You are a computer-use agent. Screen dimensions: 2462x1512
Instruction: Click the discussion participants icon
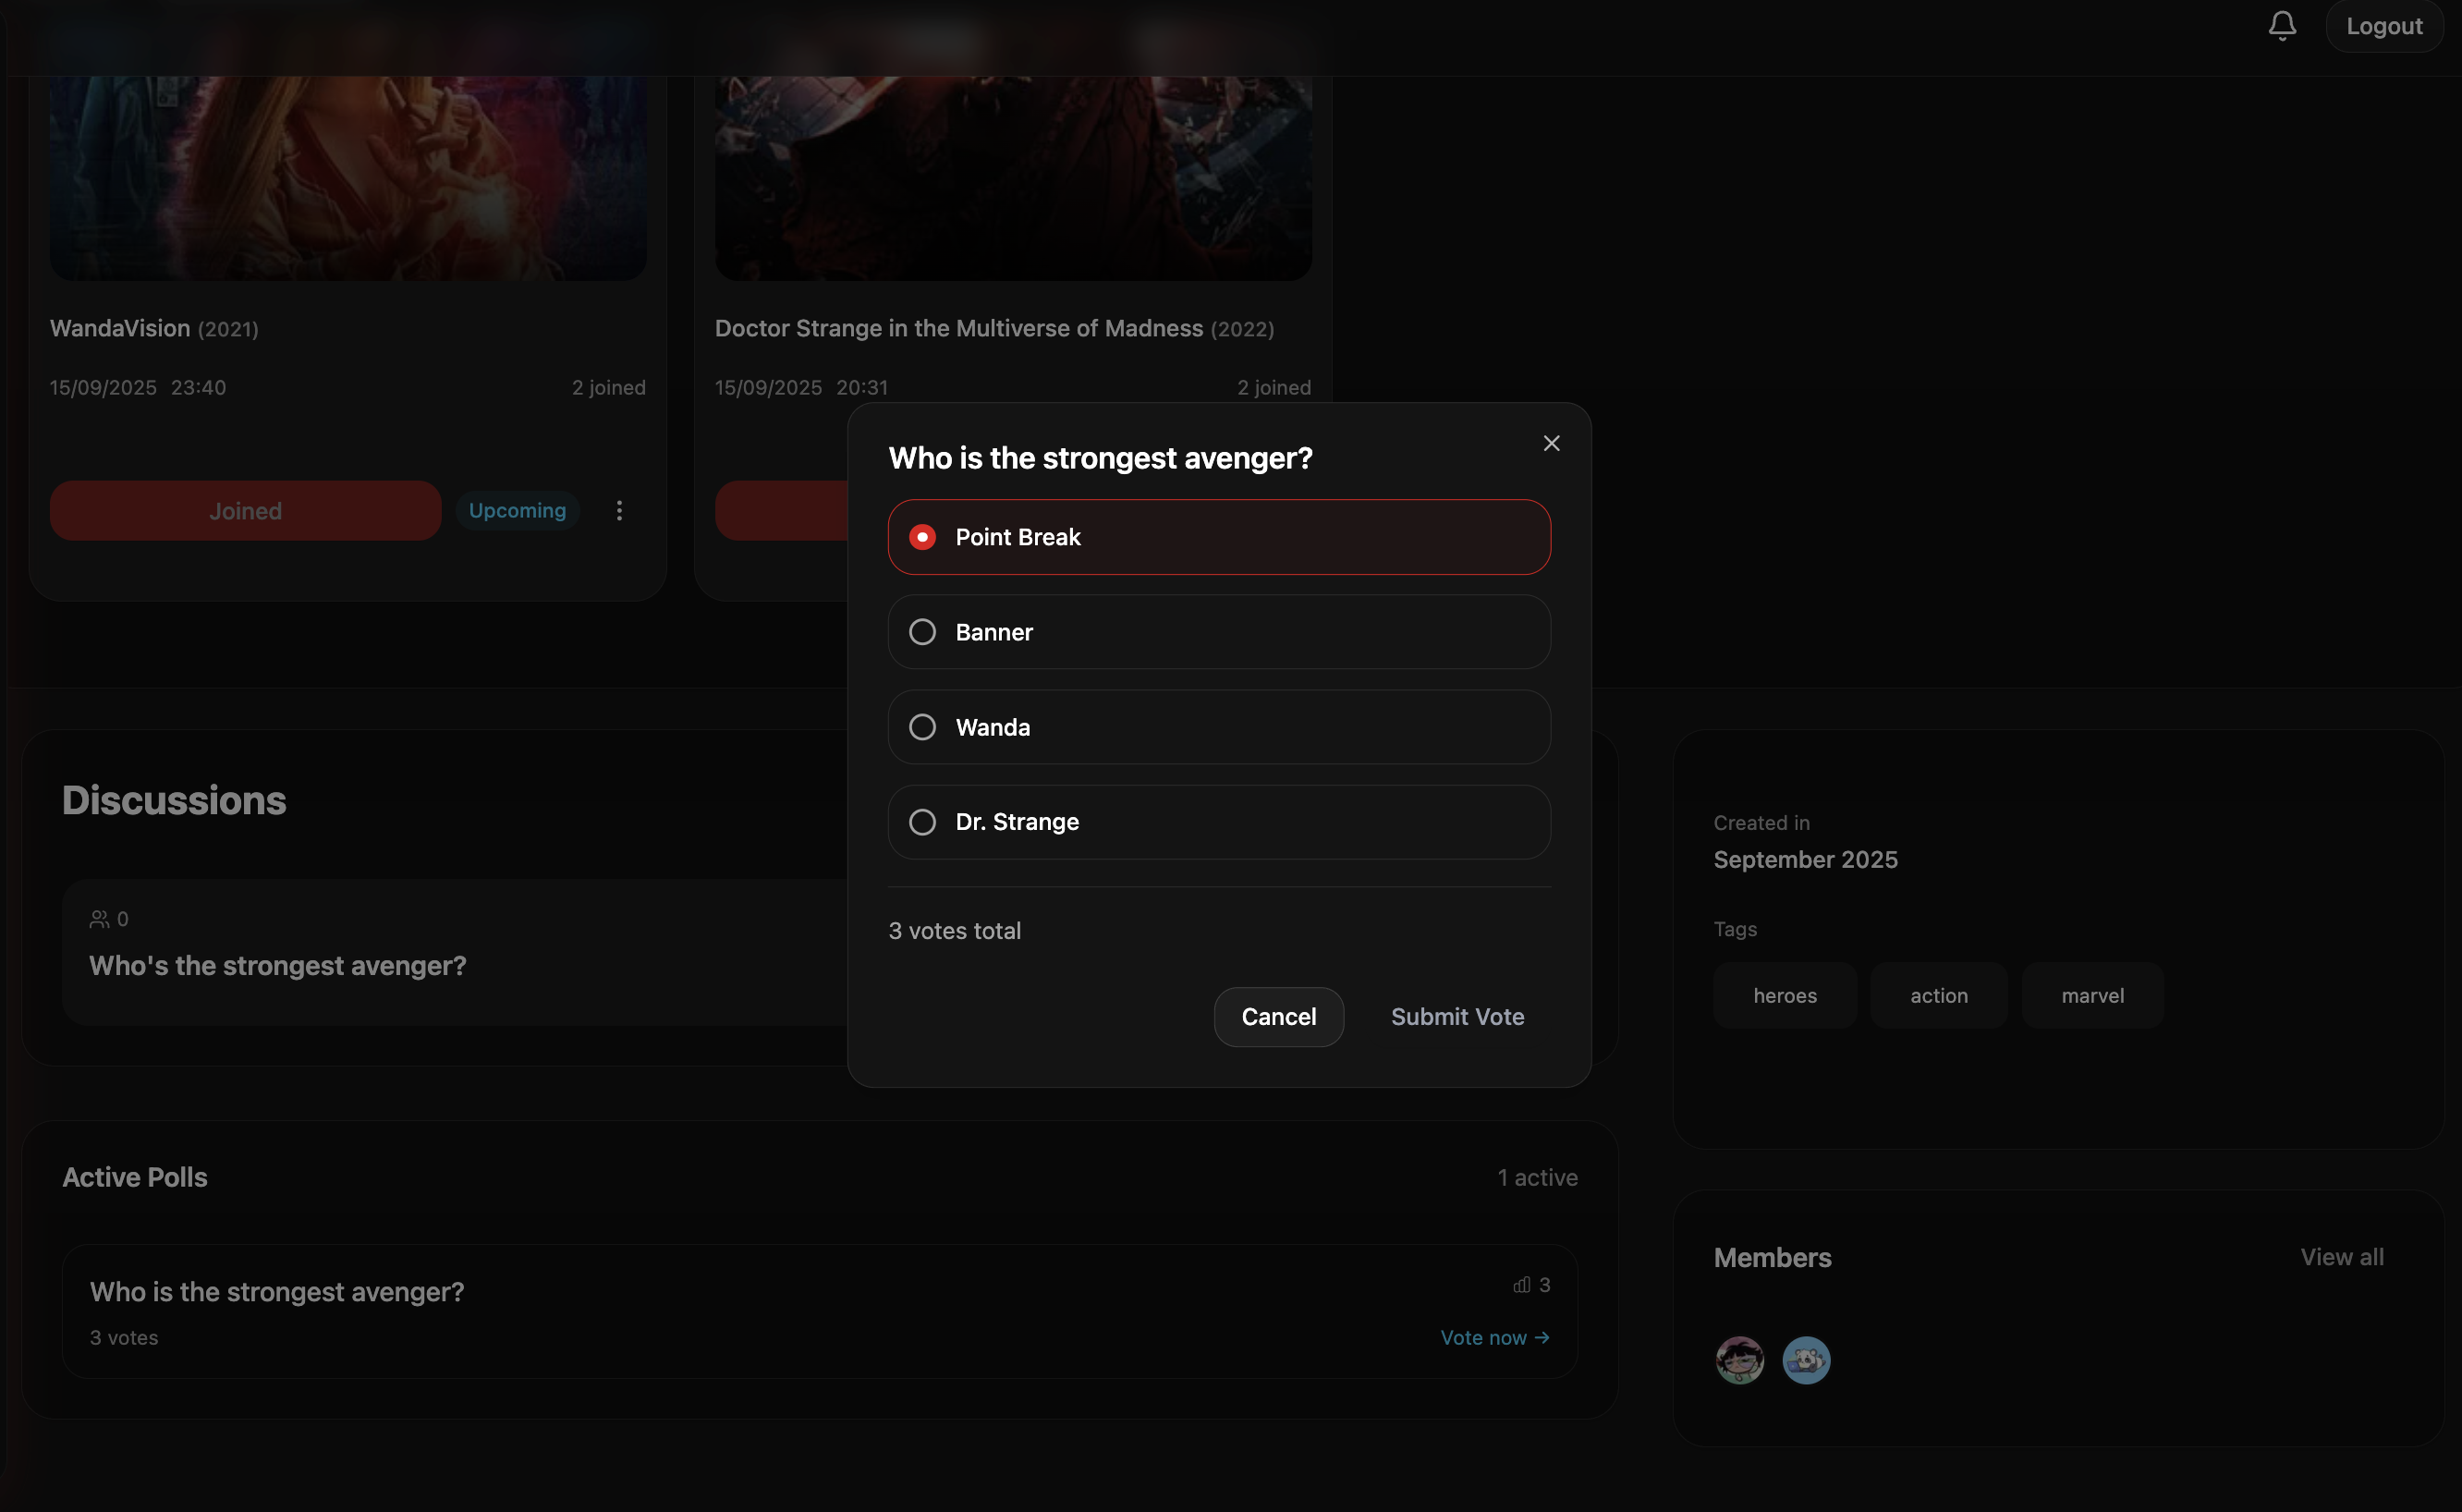[99, 919]
